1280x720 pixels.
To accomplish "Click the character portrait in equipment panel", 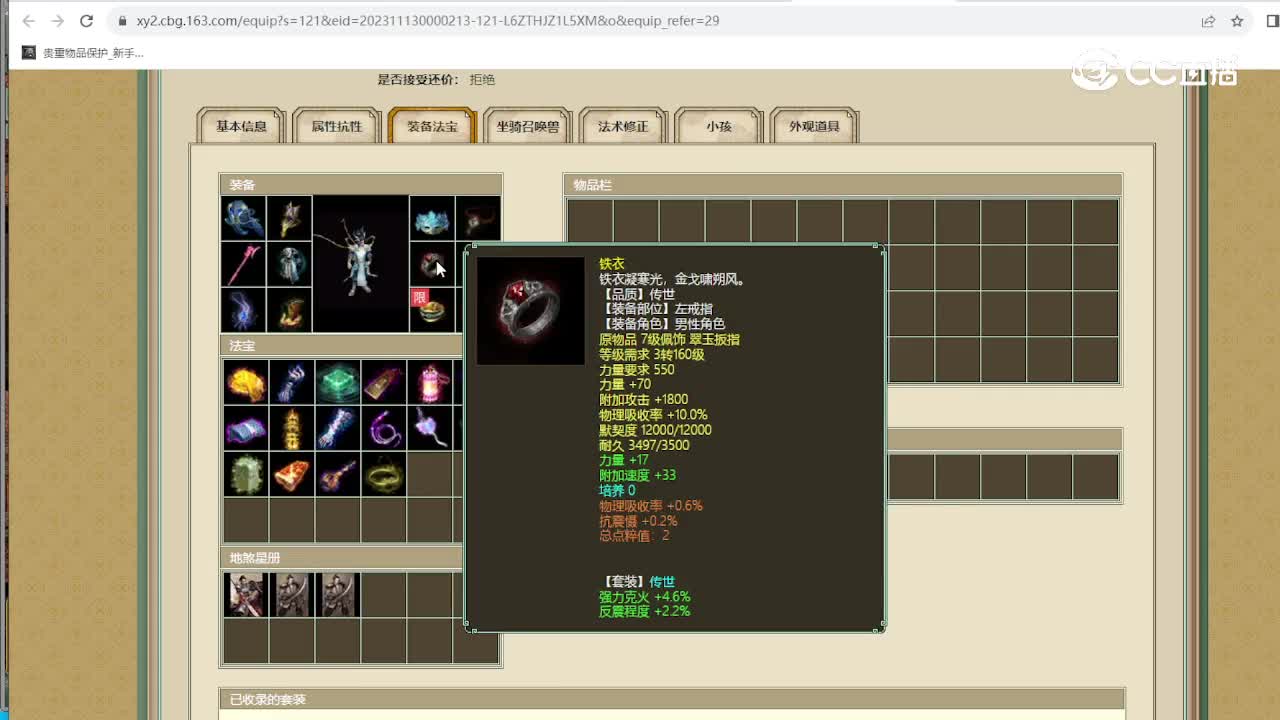I will click(x=361, y=264).
